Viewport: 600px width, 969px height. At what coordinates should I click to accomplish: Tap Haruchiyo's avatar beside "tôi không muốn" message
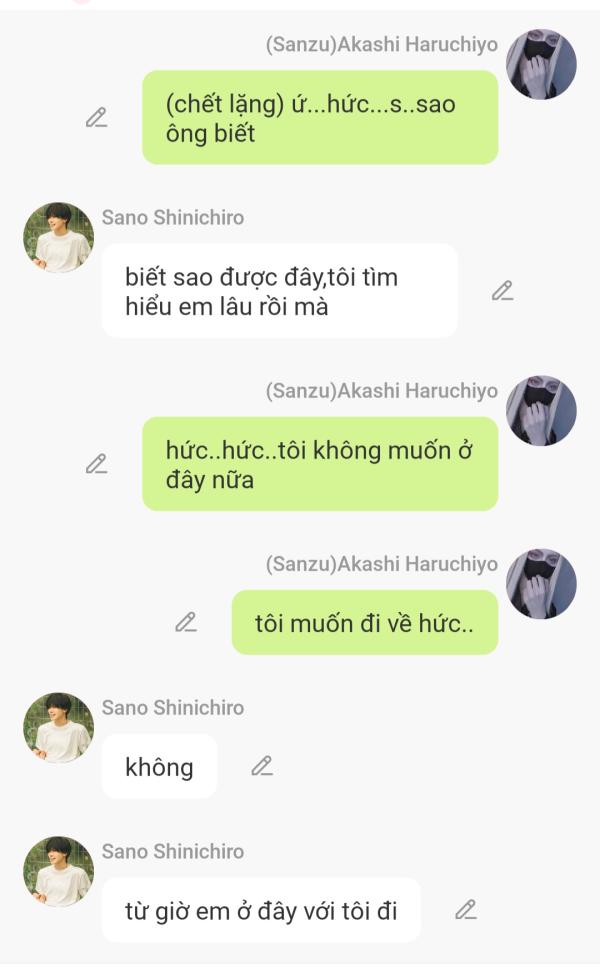[x=541, y=410]
